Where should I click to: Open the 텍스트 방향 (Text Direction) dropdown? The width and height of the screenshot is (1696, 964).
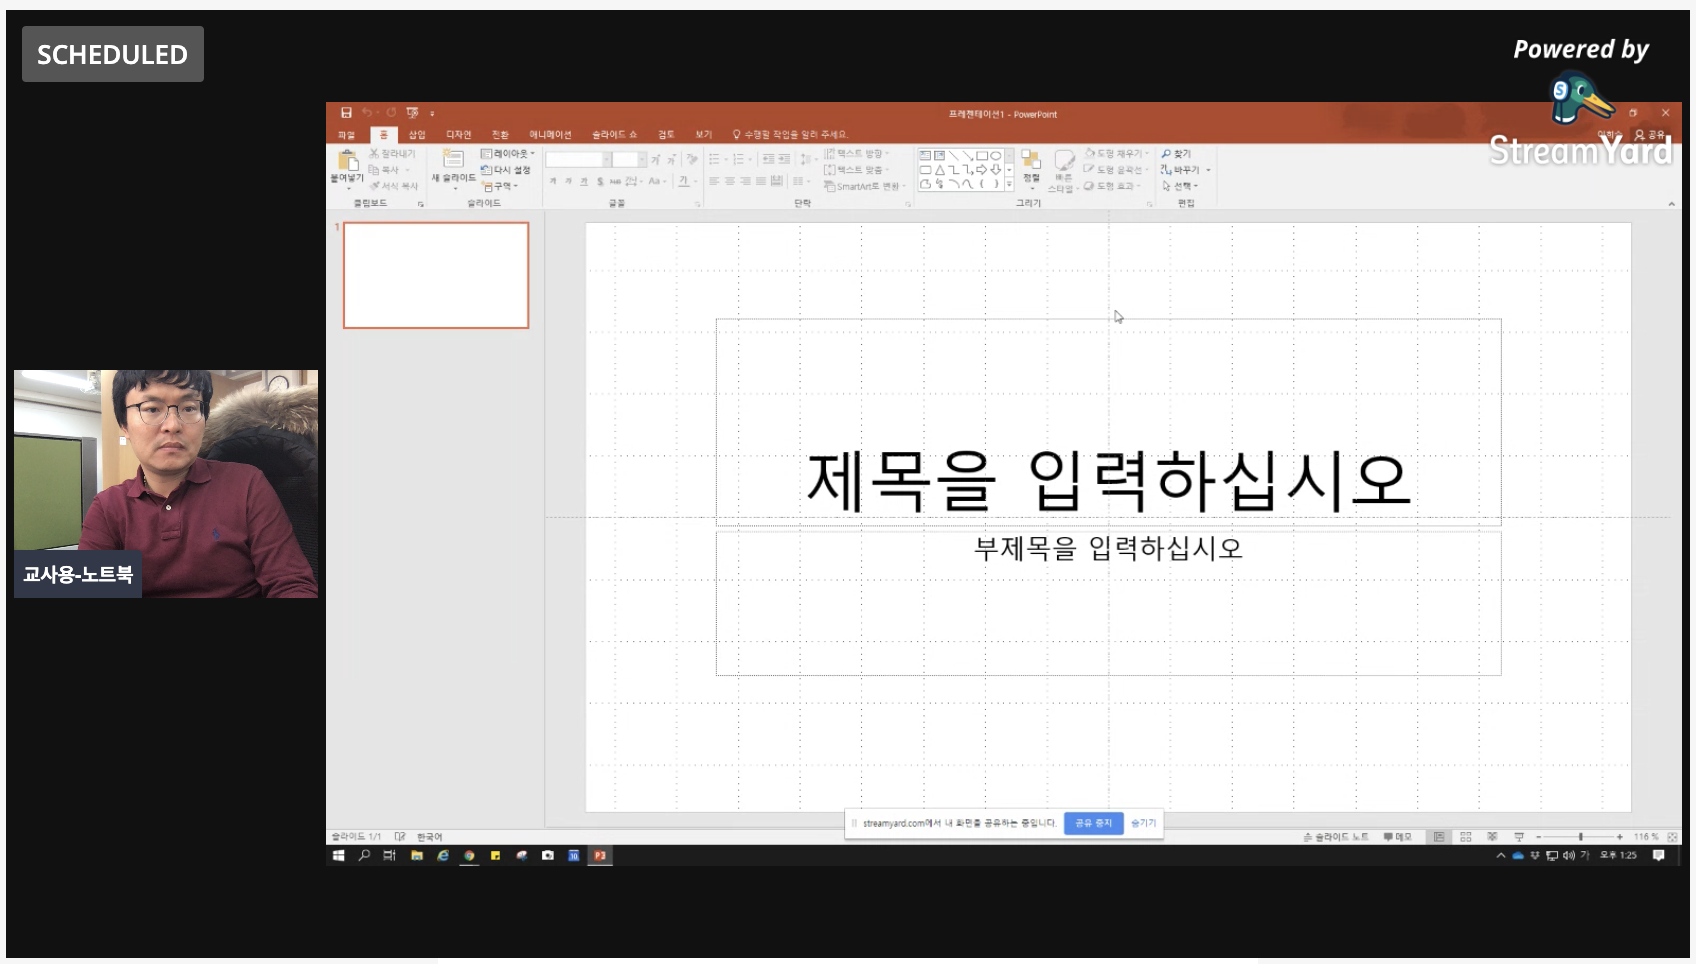coord(856,153)
